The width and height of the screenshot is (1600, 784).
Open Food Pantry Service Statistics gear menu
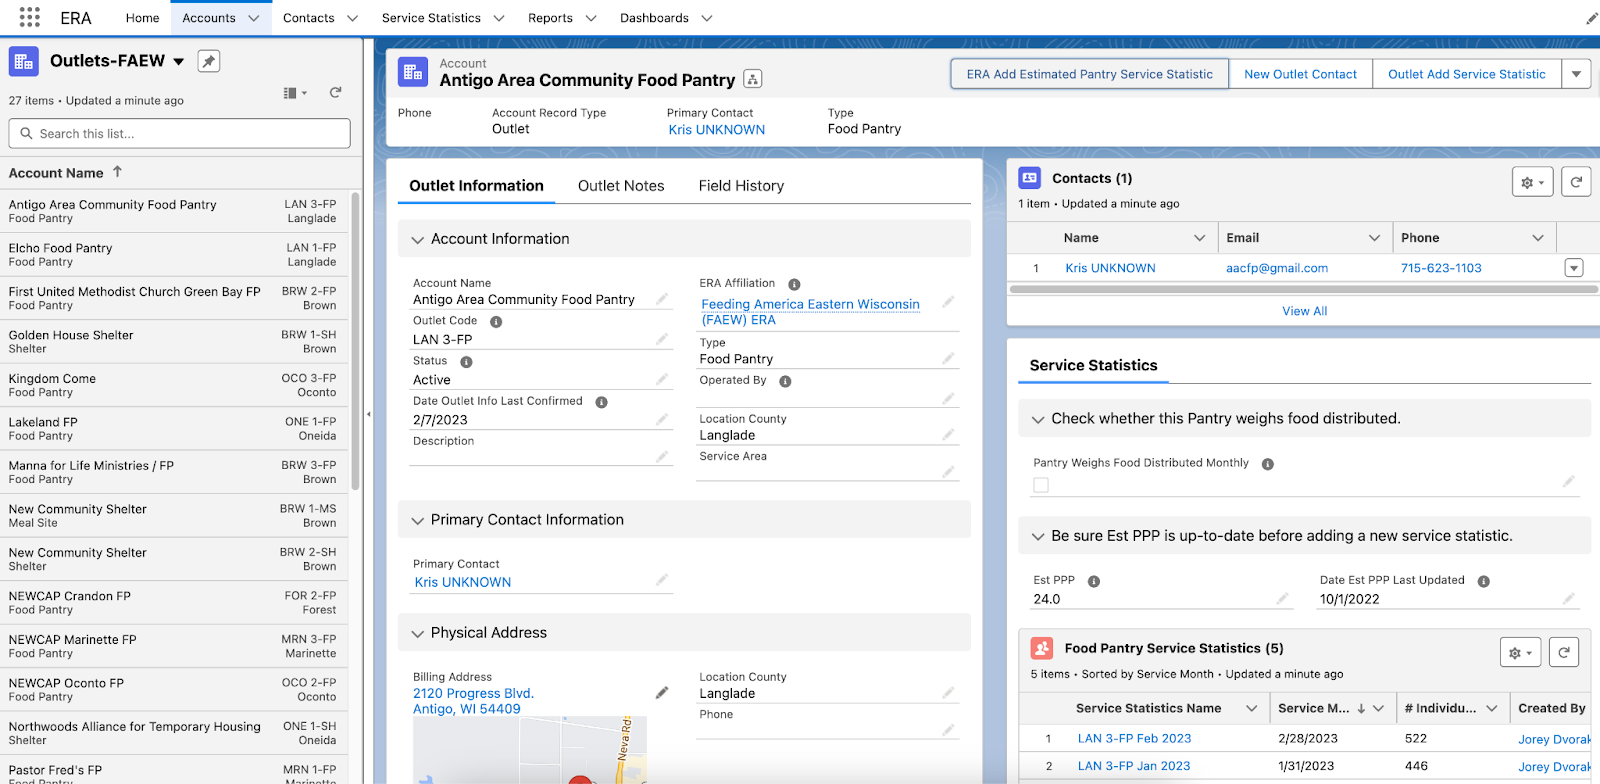tap(1520, 652)
